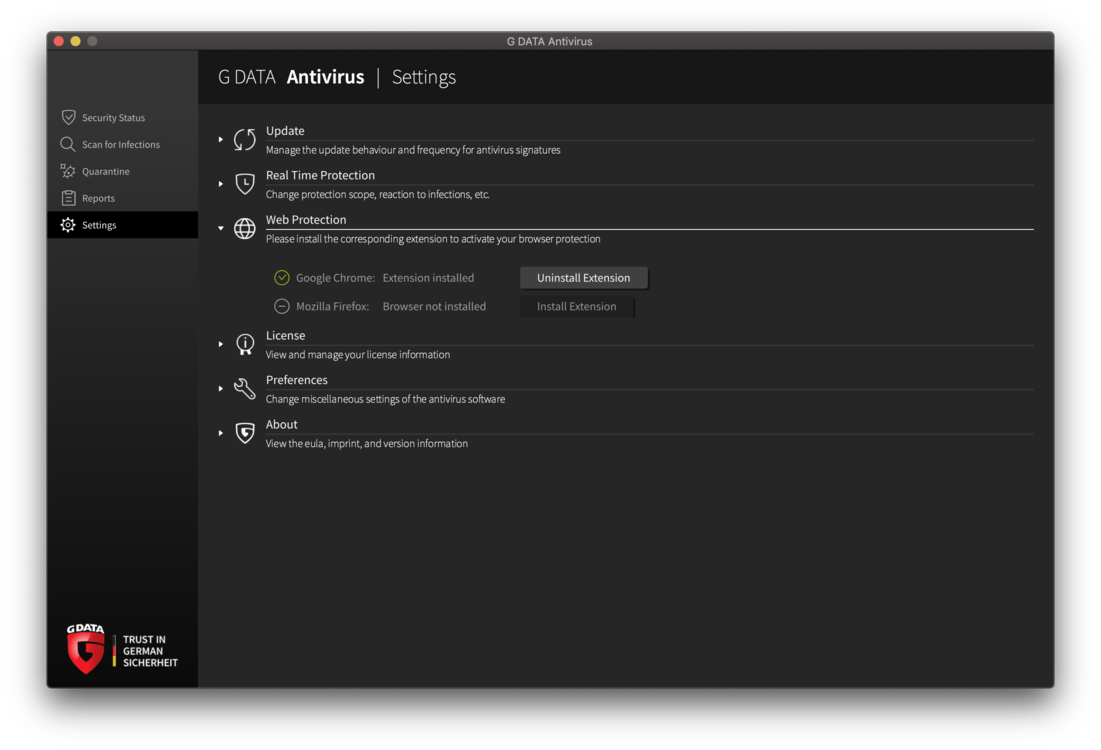Click the Firefox not-installed status icon
1101x750 pixels.
[x=282, y=307]
